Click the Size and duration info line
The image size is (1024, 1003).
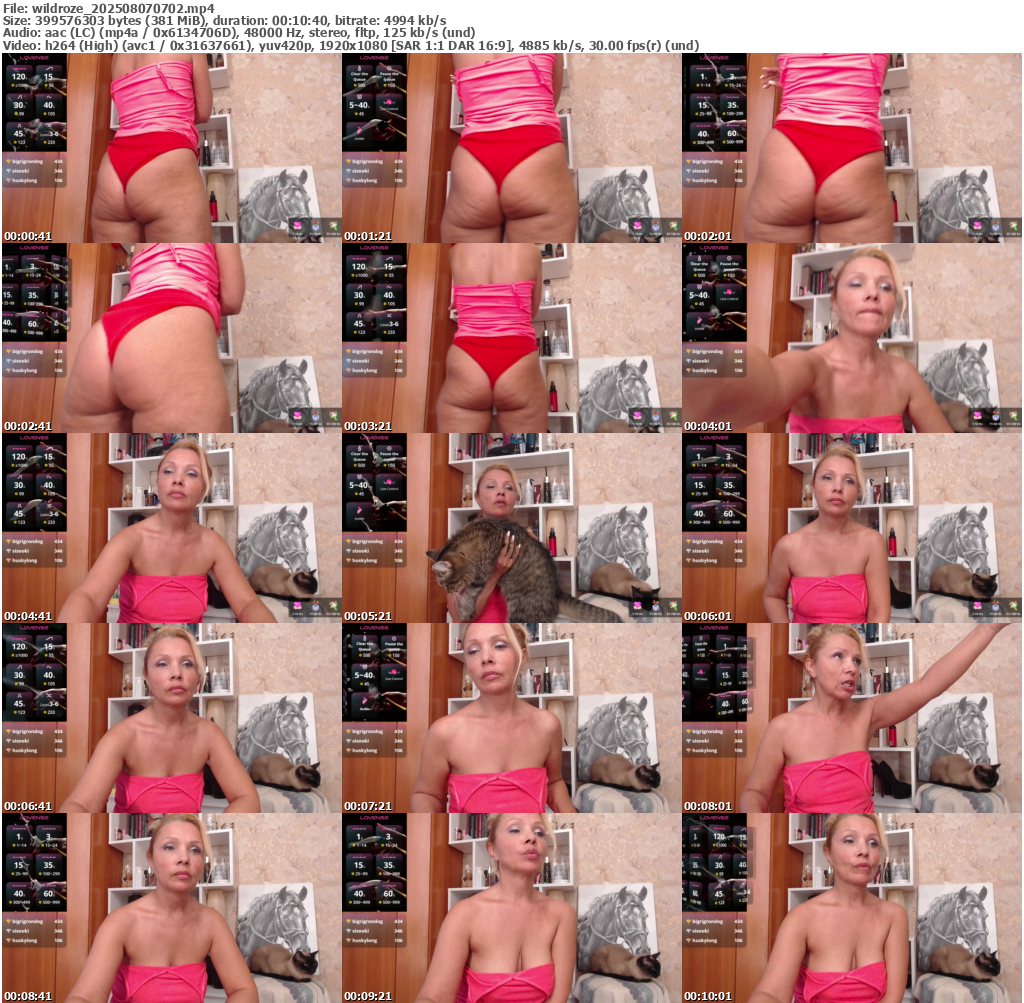[x=225, y=20]
